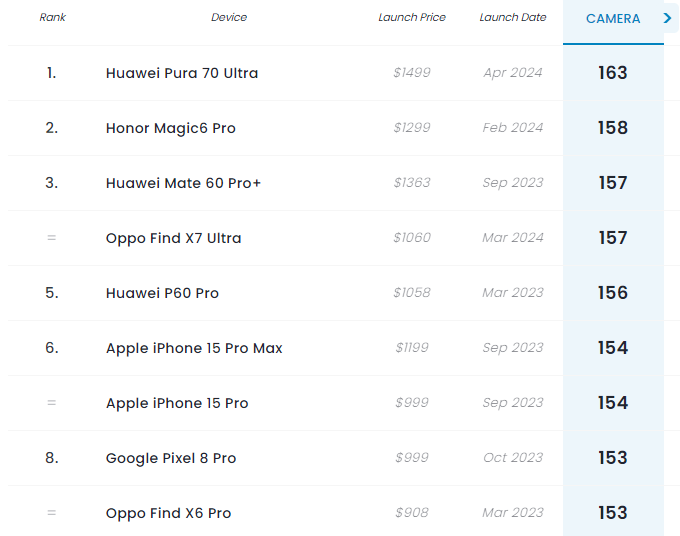Open the Huawei P60 Pro listing
This screenshot has width=680, height=536.
[x=162, y=293]
